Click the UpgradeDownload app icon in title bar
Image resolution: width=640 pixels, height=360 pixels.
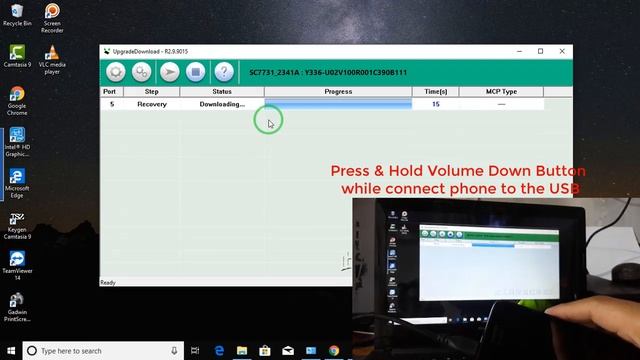tap(107, 51)
